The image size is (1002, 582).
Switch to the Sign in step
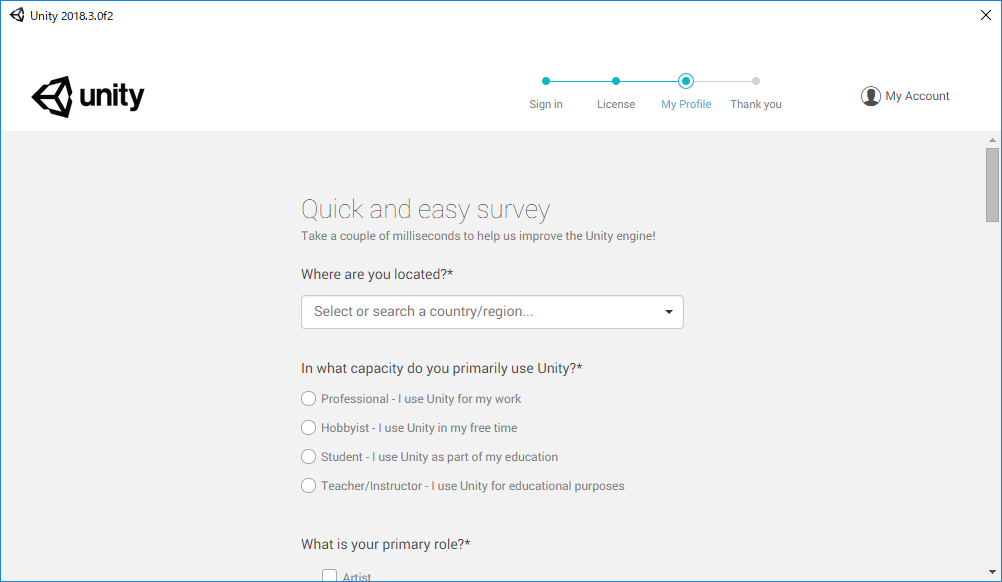click(545, 104)
